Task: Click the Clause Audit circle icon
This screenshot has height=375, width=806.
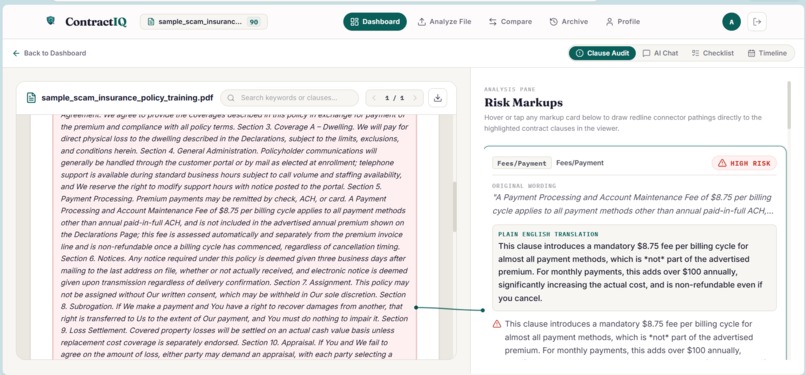Action: tap(579, 53)
